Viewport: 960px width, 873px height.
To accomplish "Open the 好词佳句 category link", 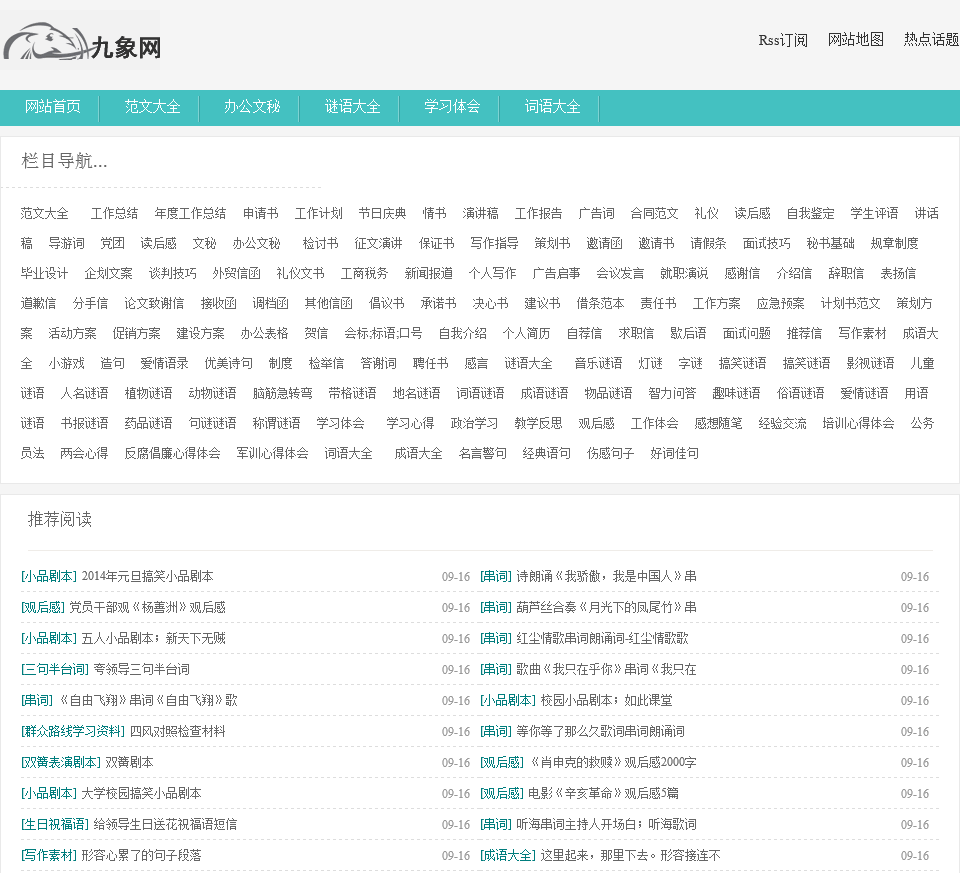I will (x=674, y=453).
